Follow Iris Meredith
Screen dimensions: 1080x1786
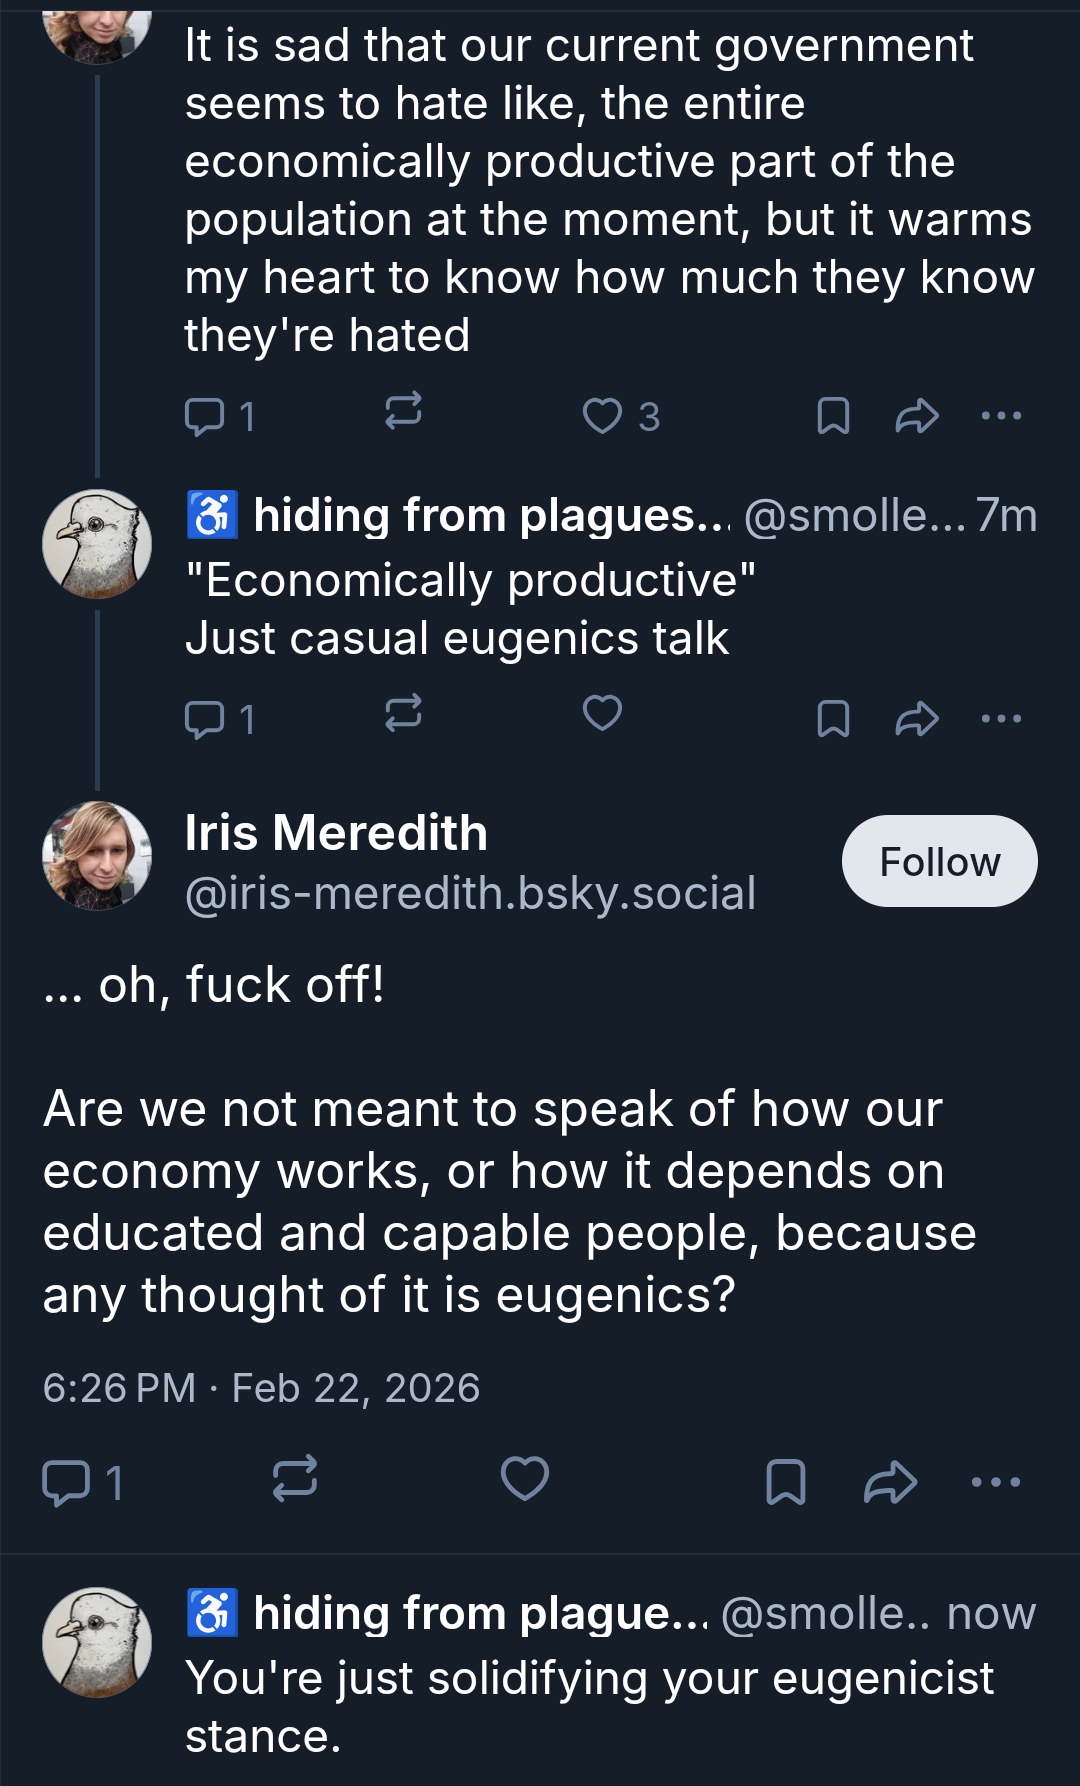pyautogui.click(x=939, y=861)
